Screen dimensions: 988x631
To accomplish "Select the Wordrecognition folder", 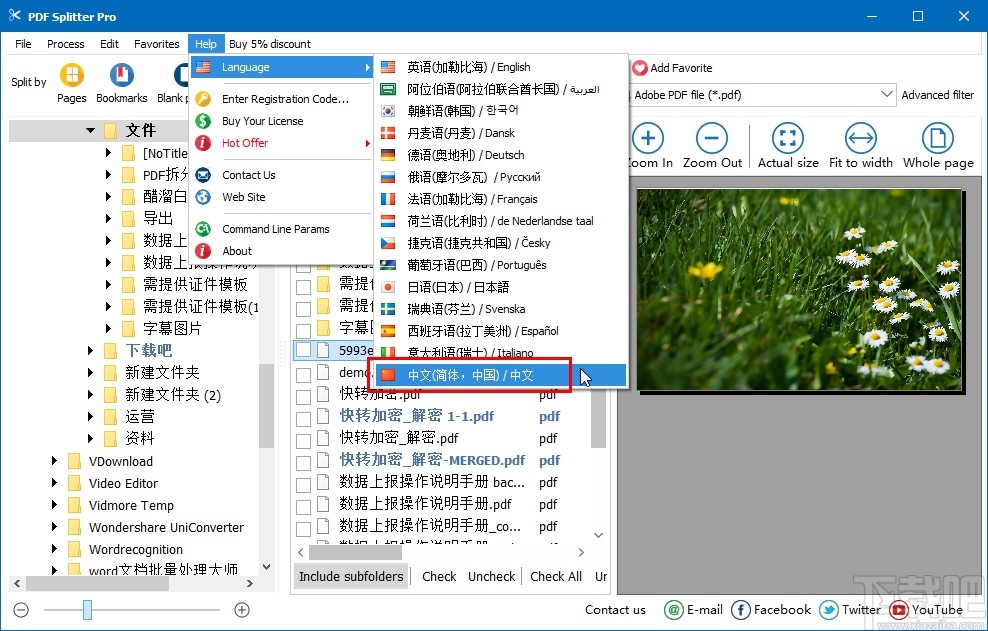I will click(x=135, y=549).
